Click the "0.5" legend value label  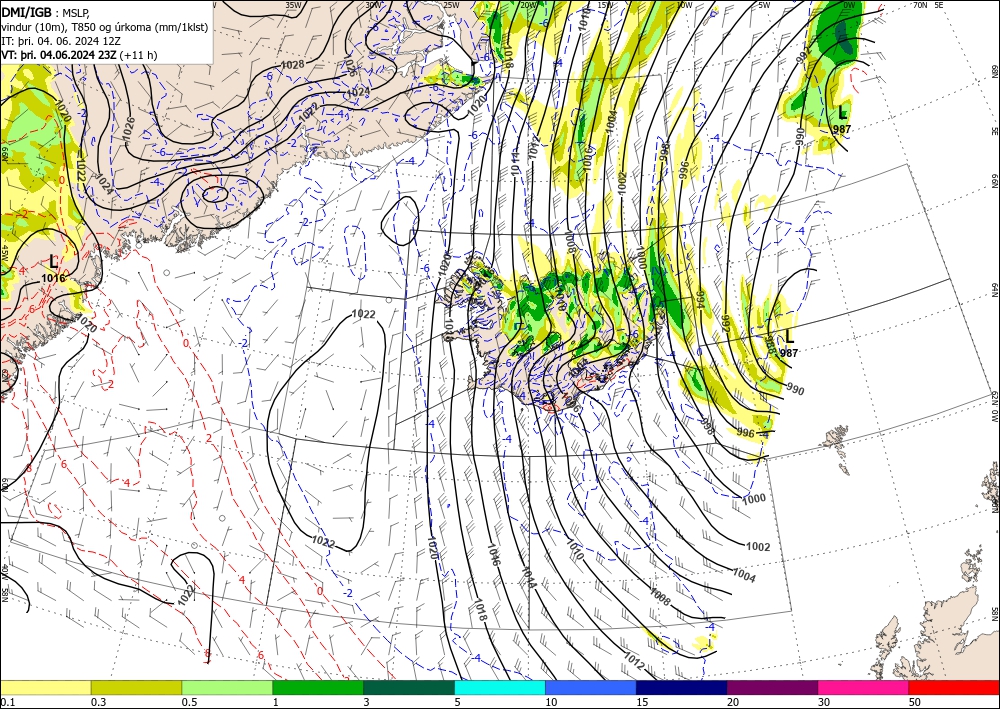[x=189, y=702]
